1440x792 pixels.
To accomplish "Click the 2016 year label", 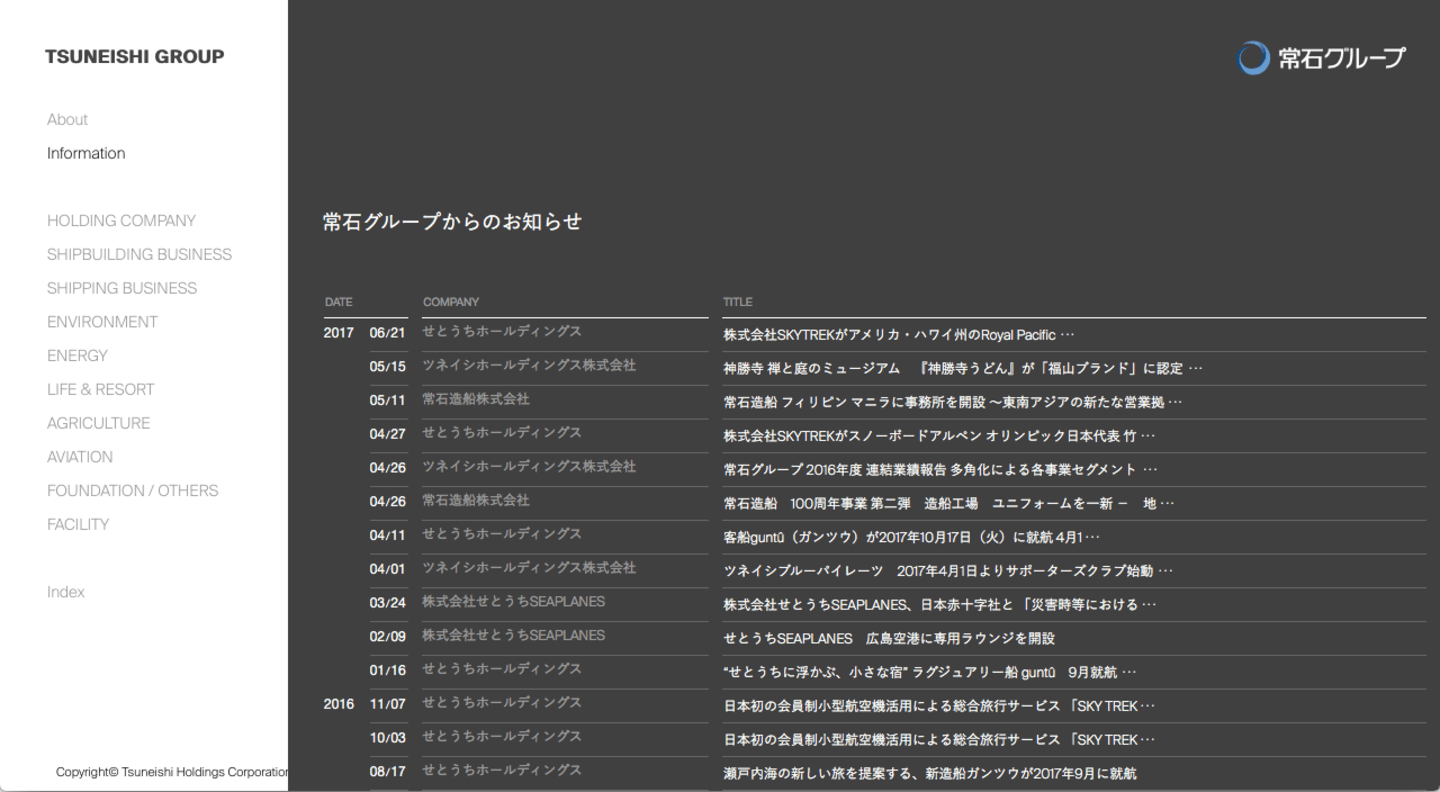I will (339, 704).
